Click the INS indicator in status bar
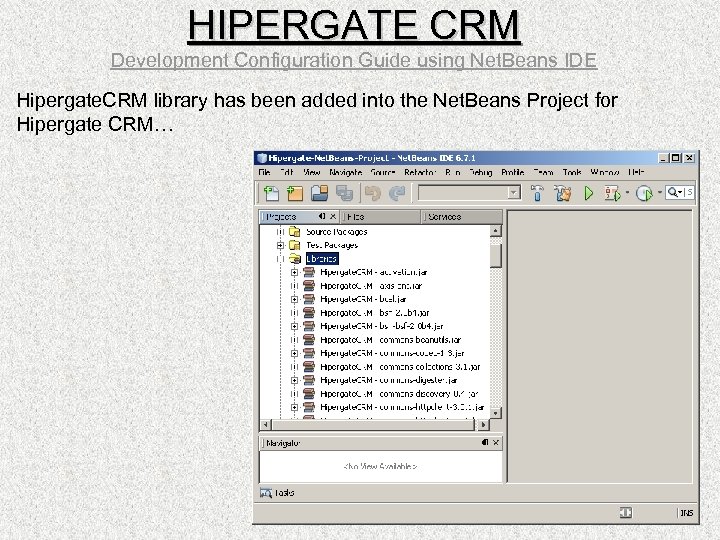 point(686,512)
